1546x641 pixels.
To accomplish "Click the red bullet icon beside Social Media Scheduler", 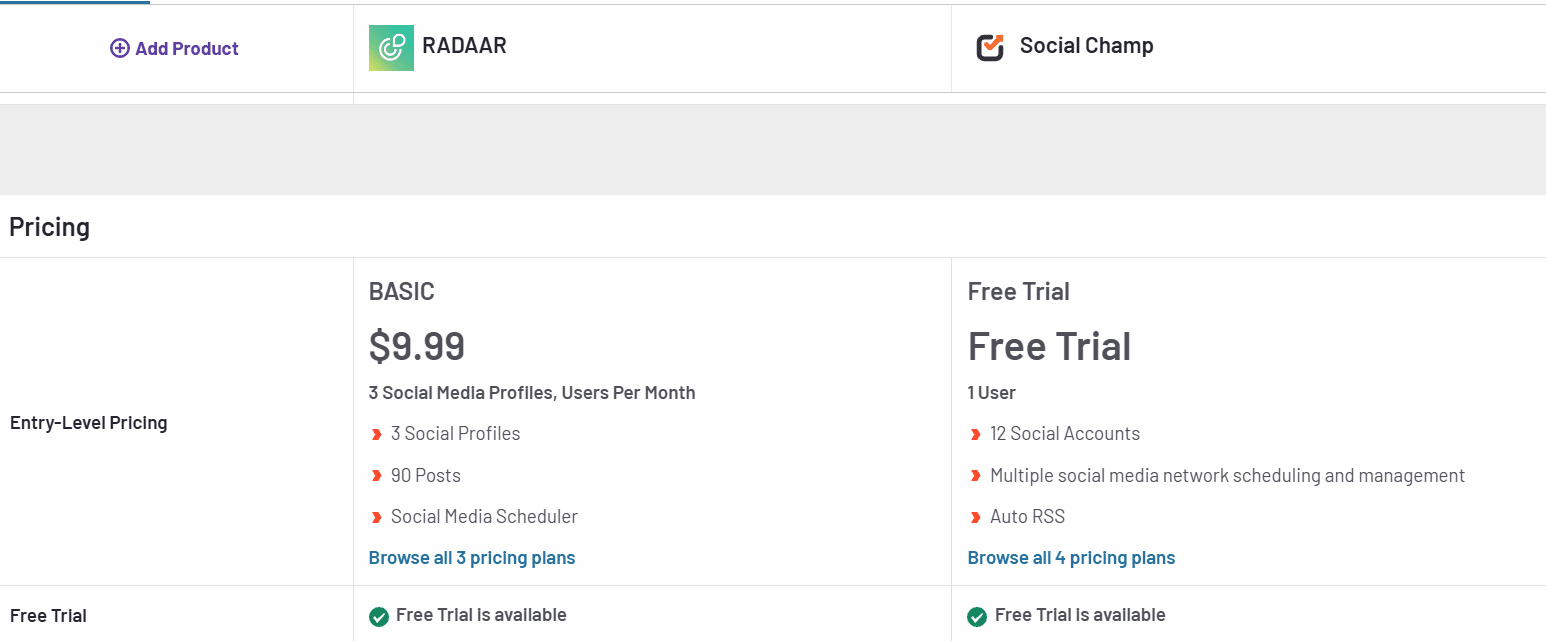I will click(x=376, y=517).
